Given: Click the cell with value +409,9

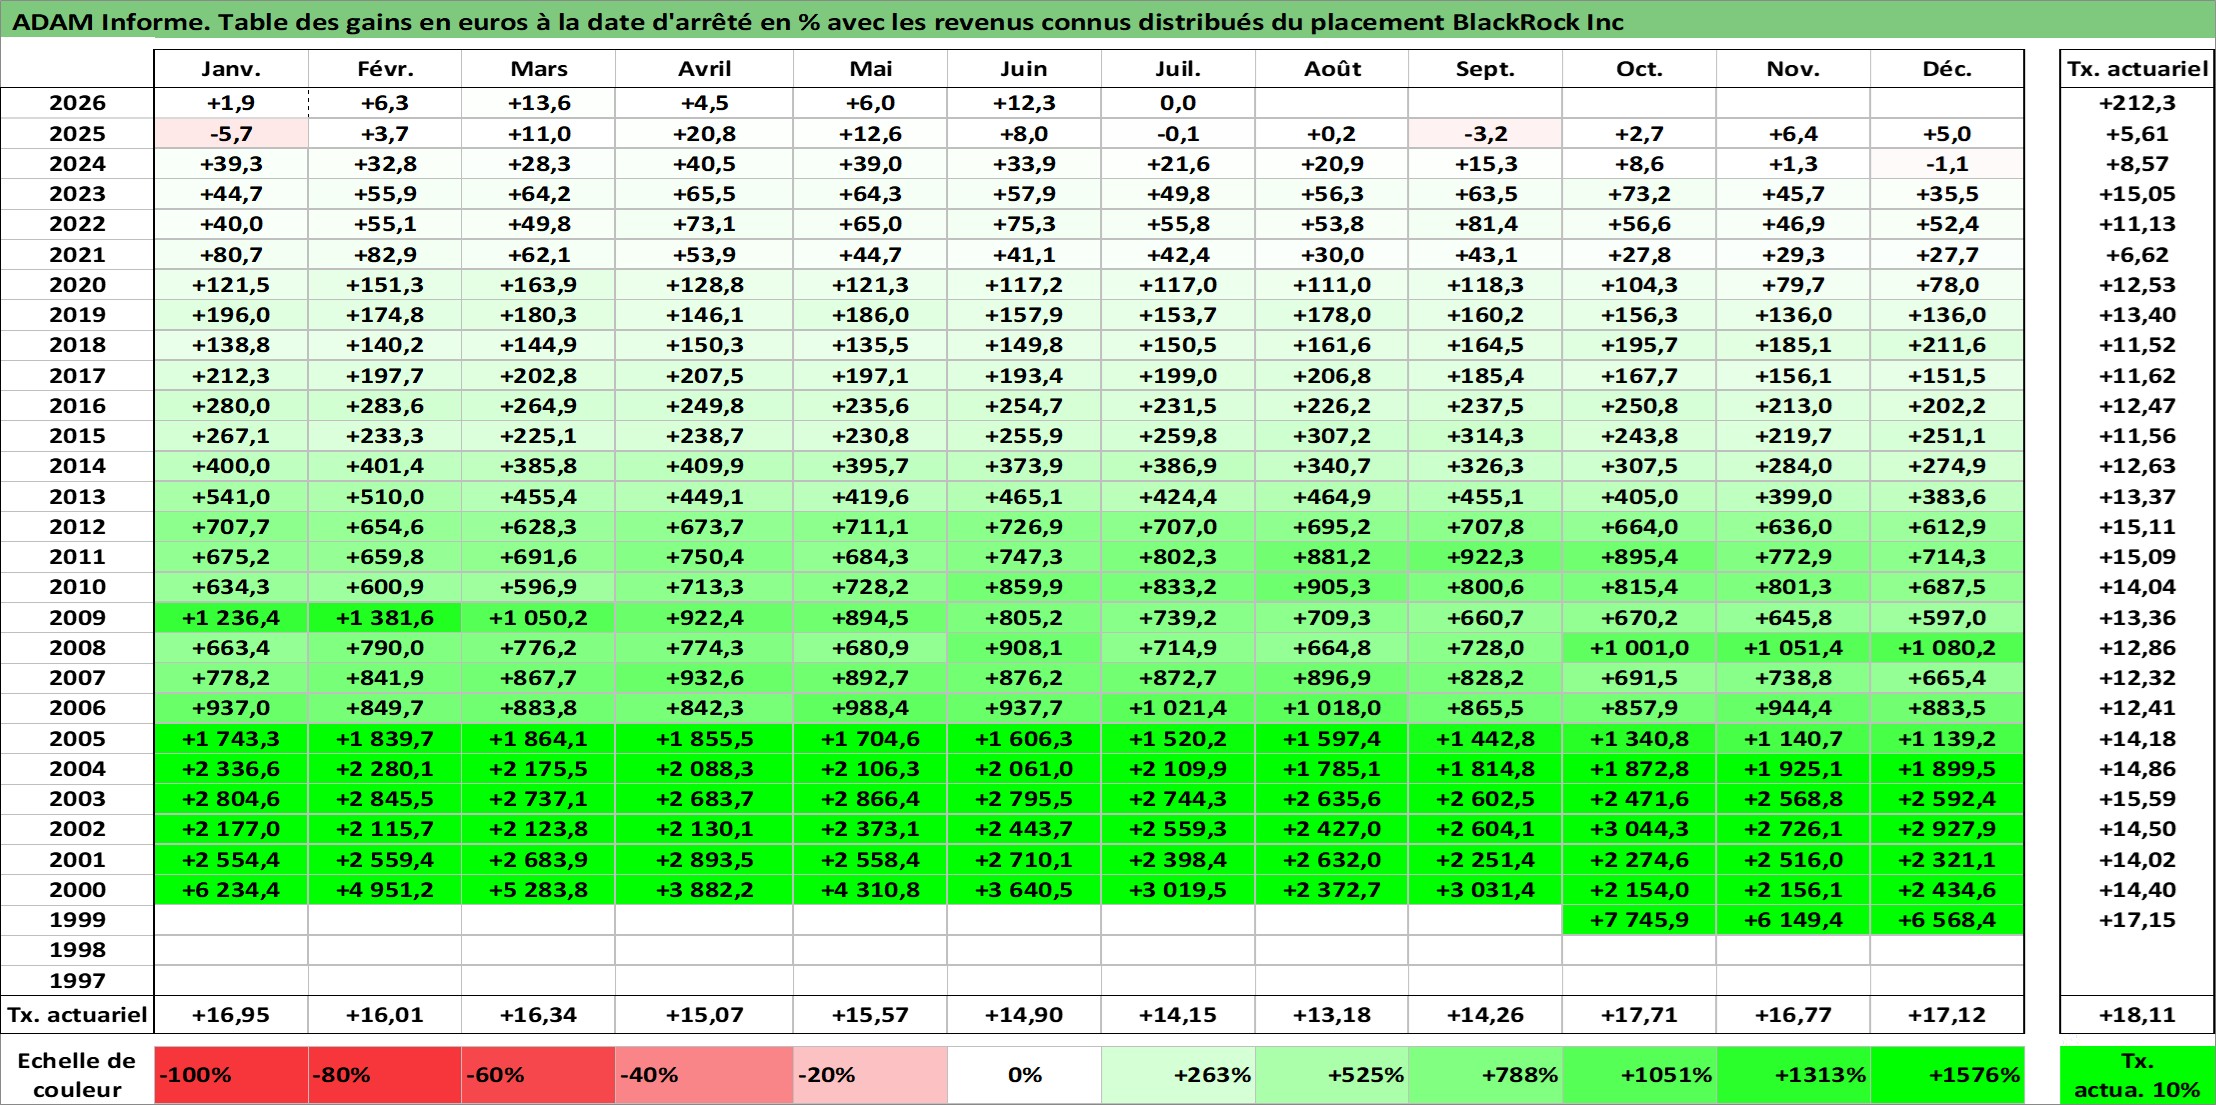Looking at the screenshot, I should [704, 466].
